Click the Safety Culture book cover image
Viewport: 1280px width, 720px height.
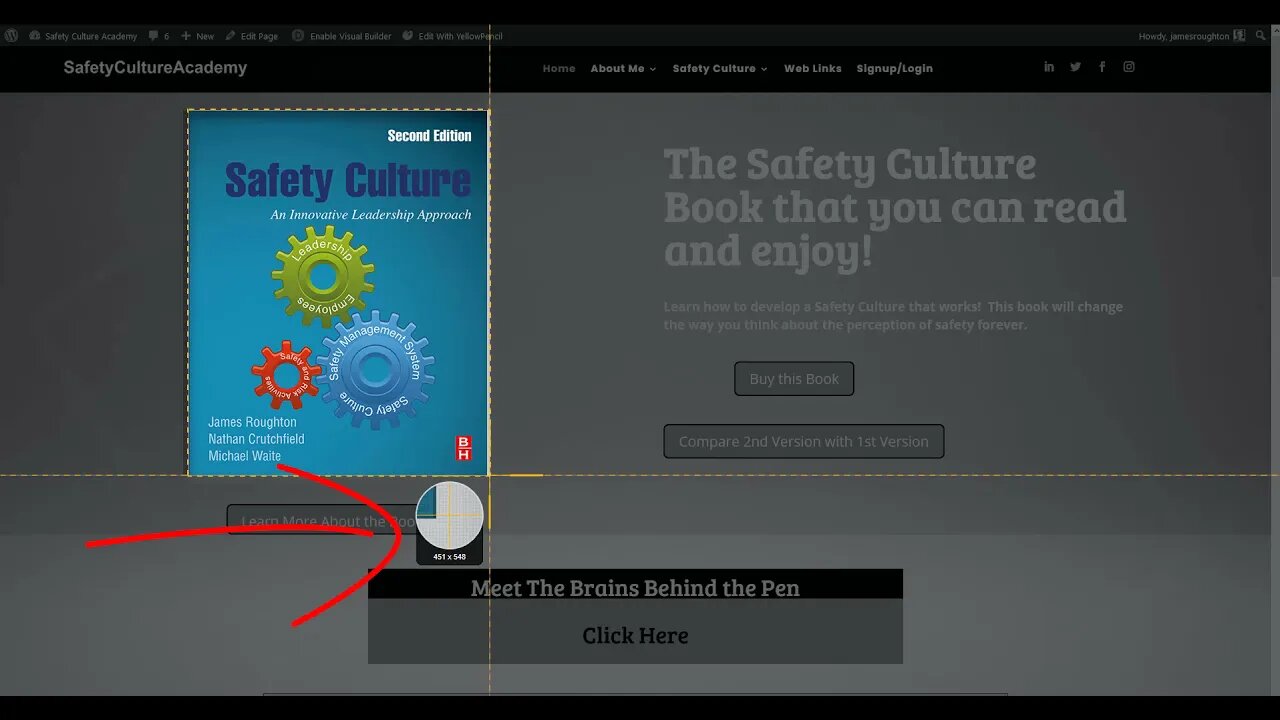click(x=338, y=292)
